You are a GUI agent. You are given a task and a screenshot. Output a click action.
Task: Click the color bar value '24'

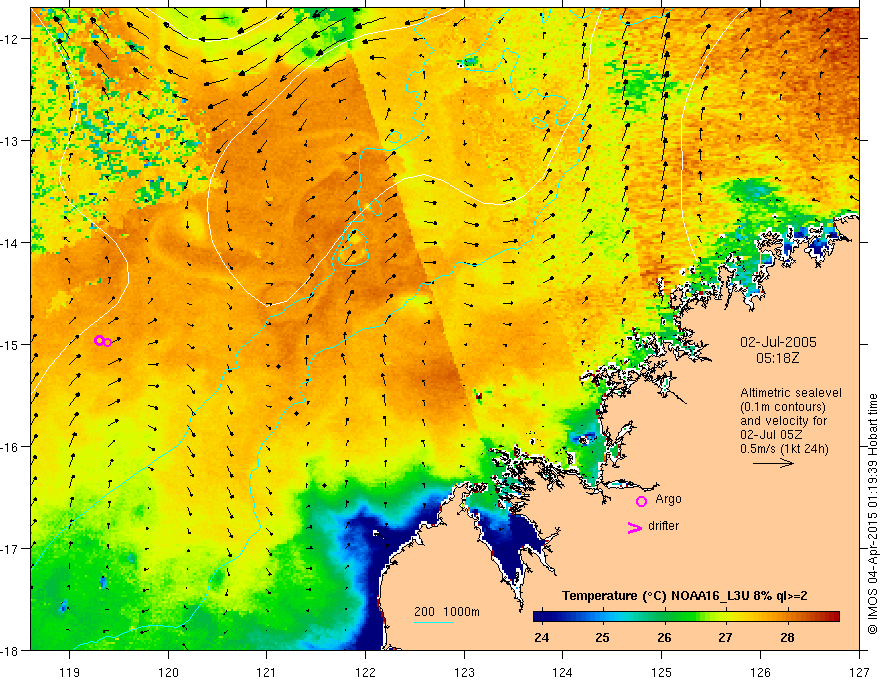[541, 637]
